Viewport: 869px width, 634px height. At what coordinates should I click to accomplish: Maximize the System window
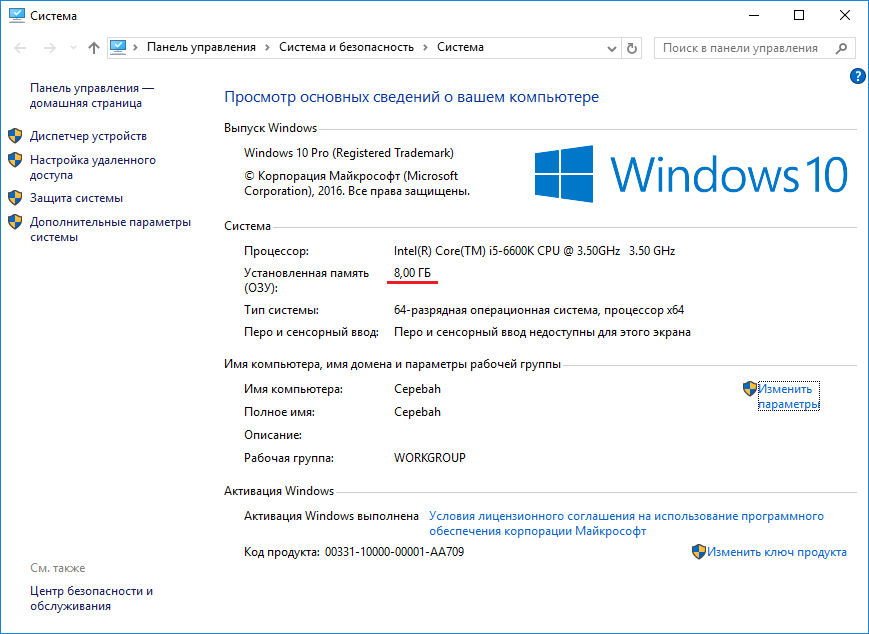[x=799, y=16]
